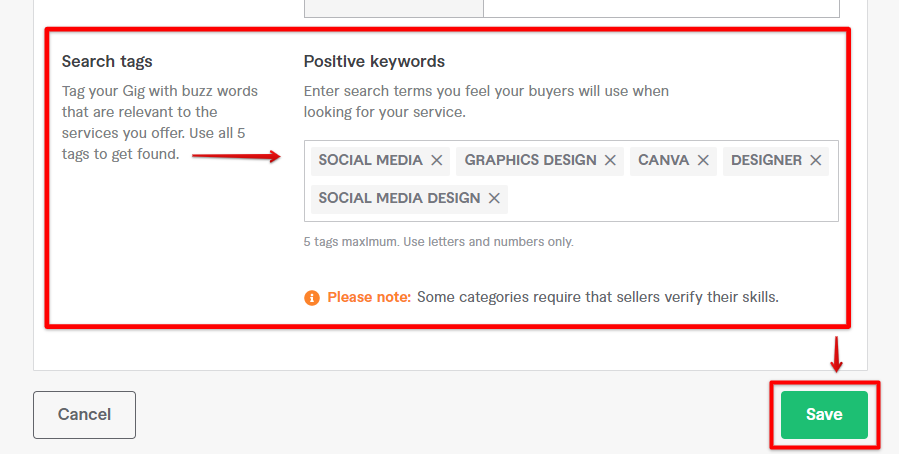Screen dimensions: 899x454
Task: Remove the SOCIAL MEDIA tag
Action: [x=437, y=161]
